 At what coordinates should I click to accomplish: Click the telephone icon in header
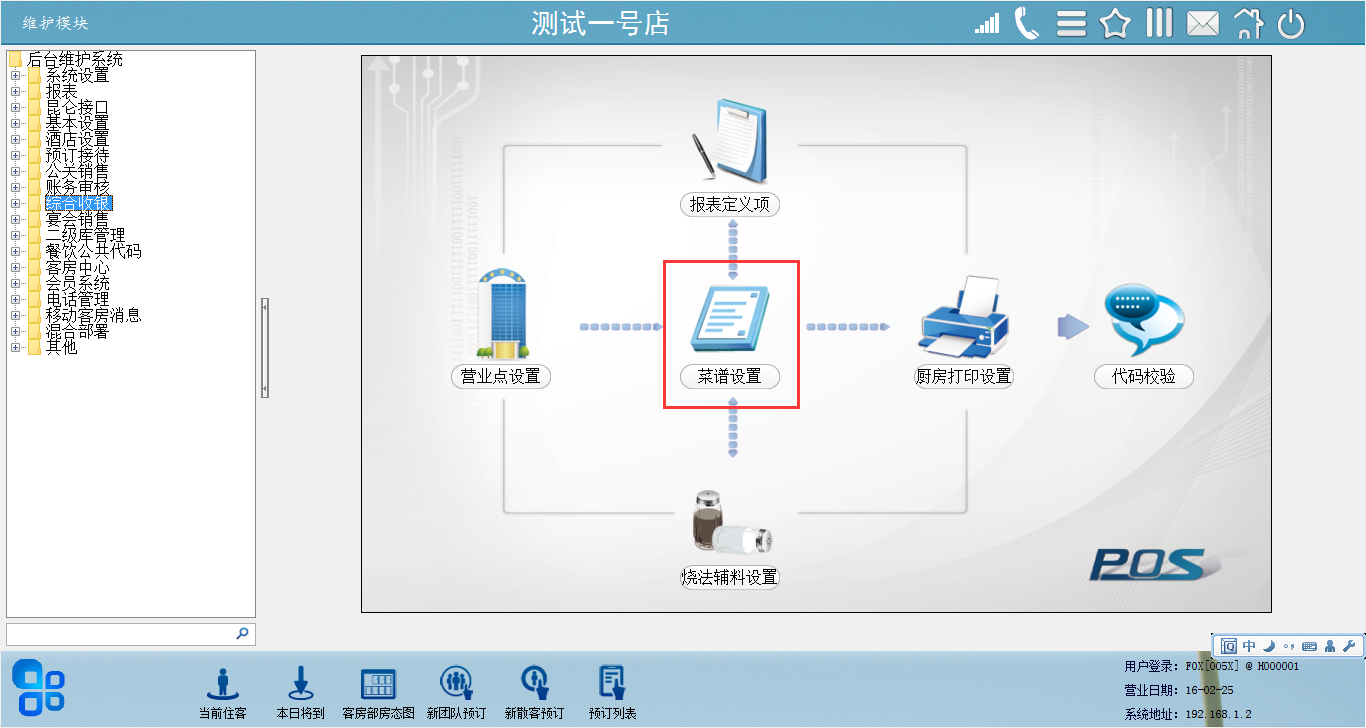click(x=1027, y=23)
